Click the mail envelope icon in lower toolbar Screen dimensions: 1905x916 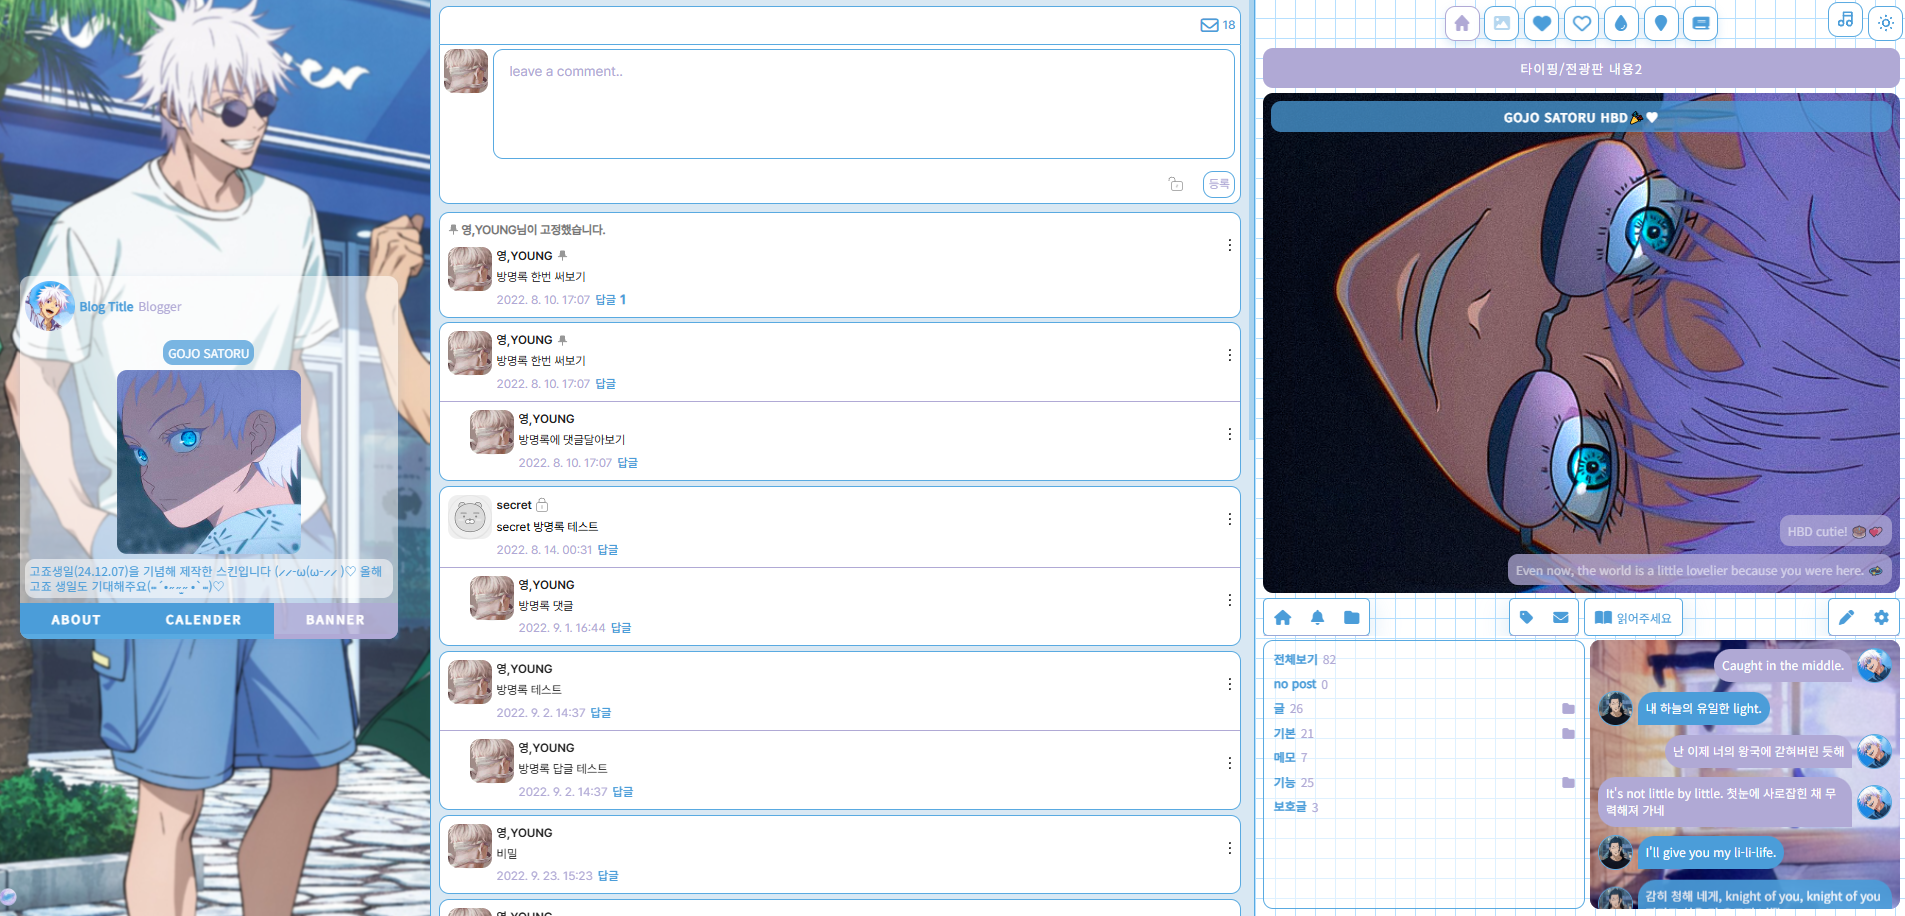click(1560, 617)
